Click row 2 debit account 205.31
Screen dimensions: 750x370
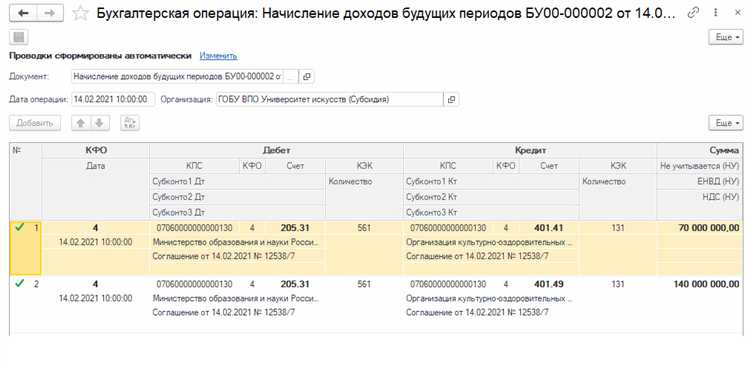pos(295,284)
